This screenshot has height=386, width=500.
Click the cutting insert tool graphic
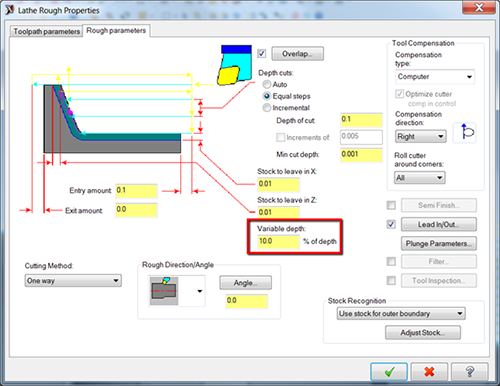tap(234, 65)
